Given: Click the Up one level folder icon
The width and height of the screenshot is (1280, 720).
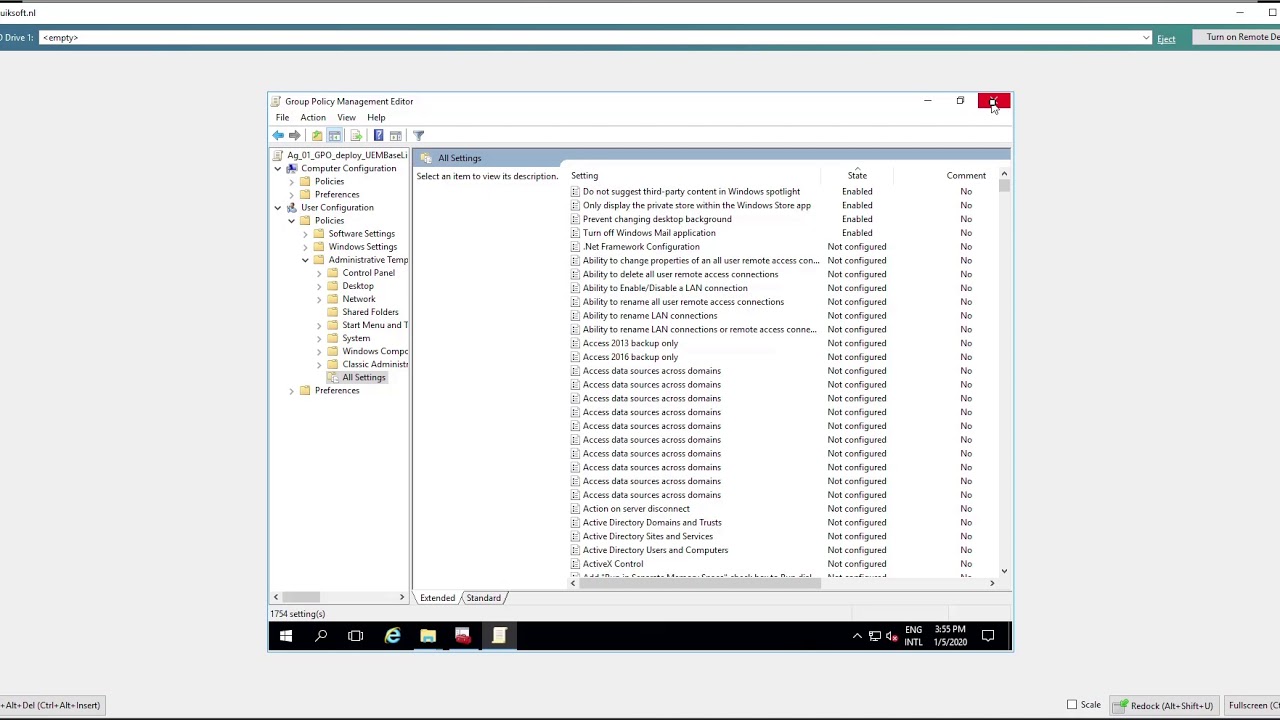Looking at the screenshot, I should click(x=317, y=135).
